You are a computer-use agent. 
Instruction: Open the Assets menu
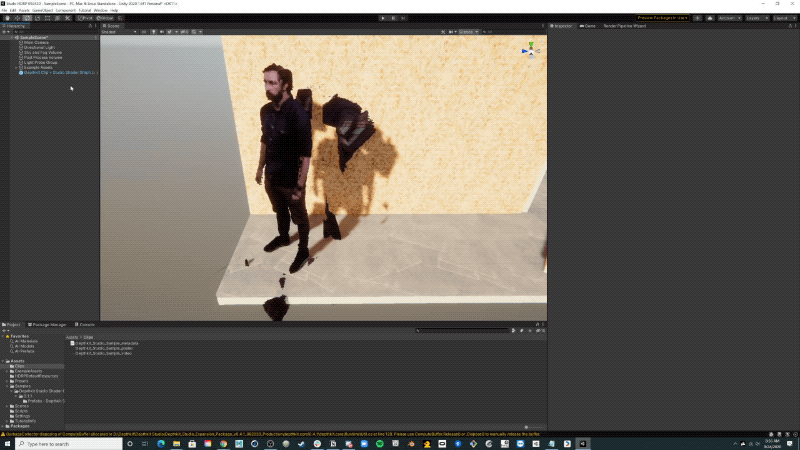click(x=24, y=10)
